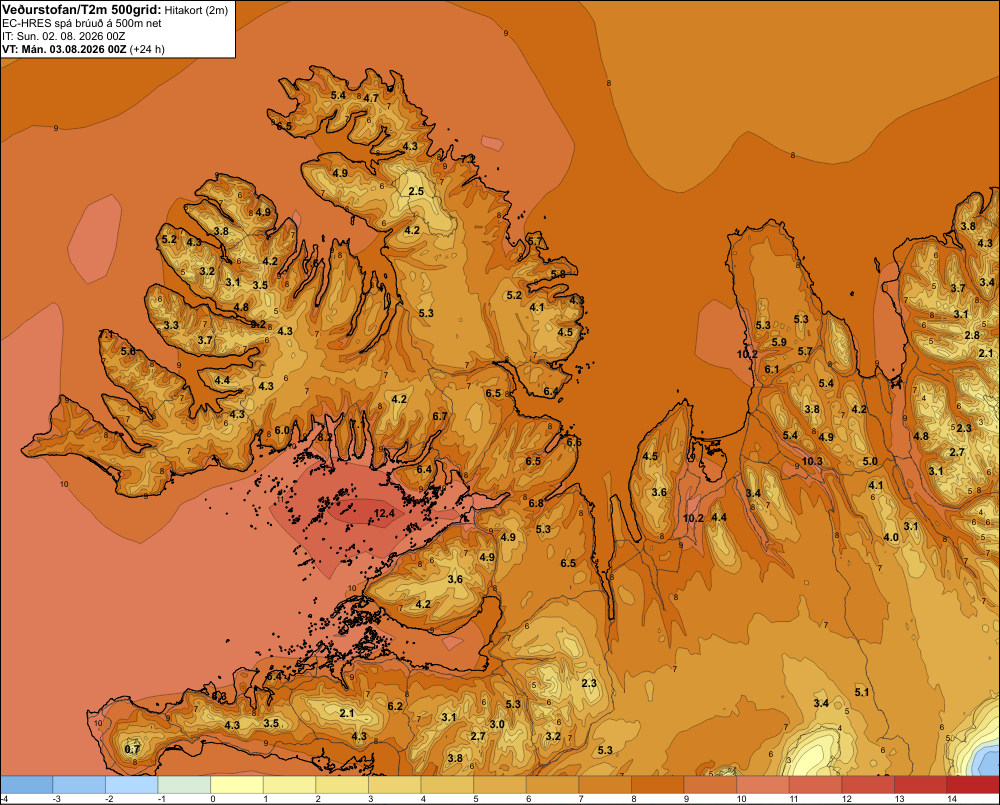
Task: Select the 3.3 temperature label
Action: [171, 325]
